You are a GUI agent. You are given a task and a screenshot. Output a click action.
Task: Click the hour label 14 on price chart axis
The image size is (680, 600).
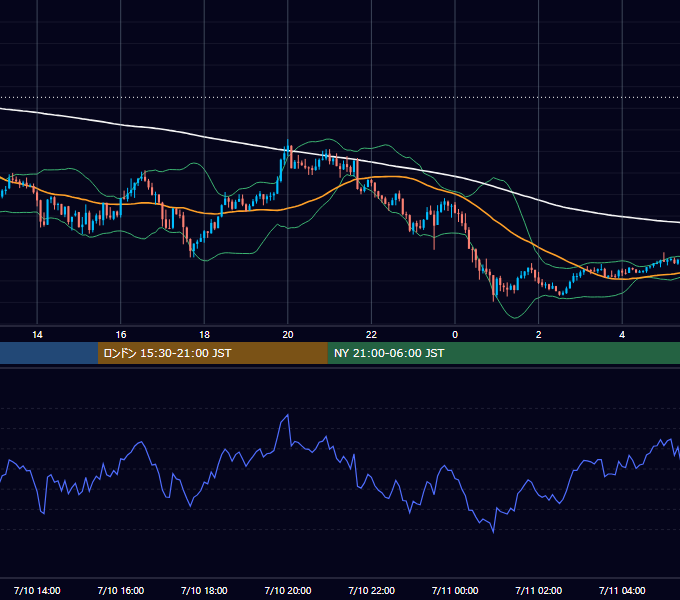coord(37,335)
